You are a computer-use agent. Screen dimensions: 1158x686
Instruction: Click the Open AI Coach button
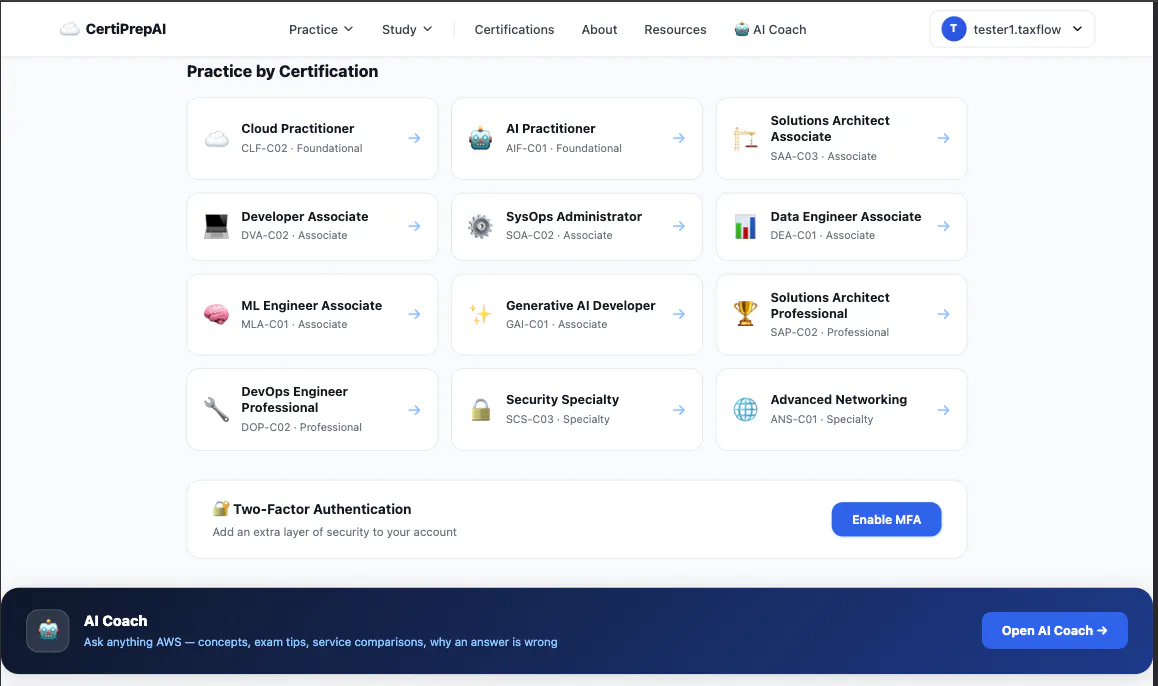point(1054,631)
